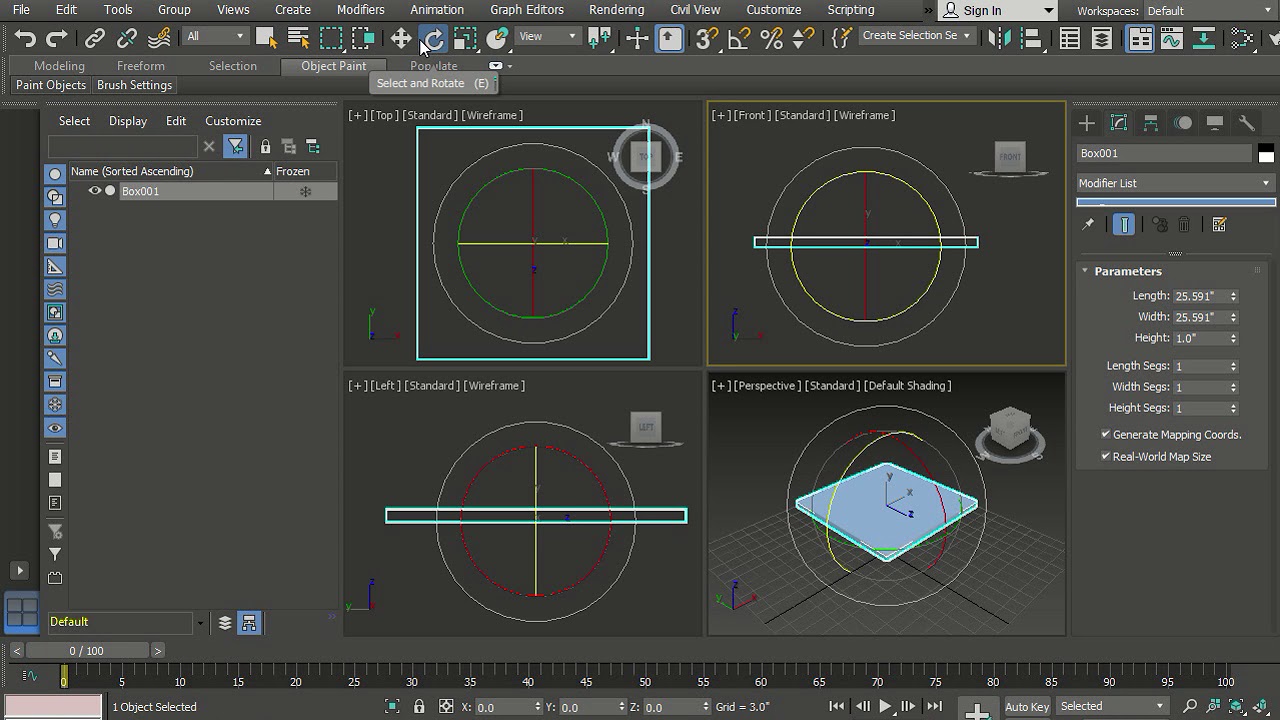Toggle the Percent Snap icon
This screenshot has height=720, width=1280.
pyautogui.click(x=771, y=38)
